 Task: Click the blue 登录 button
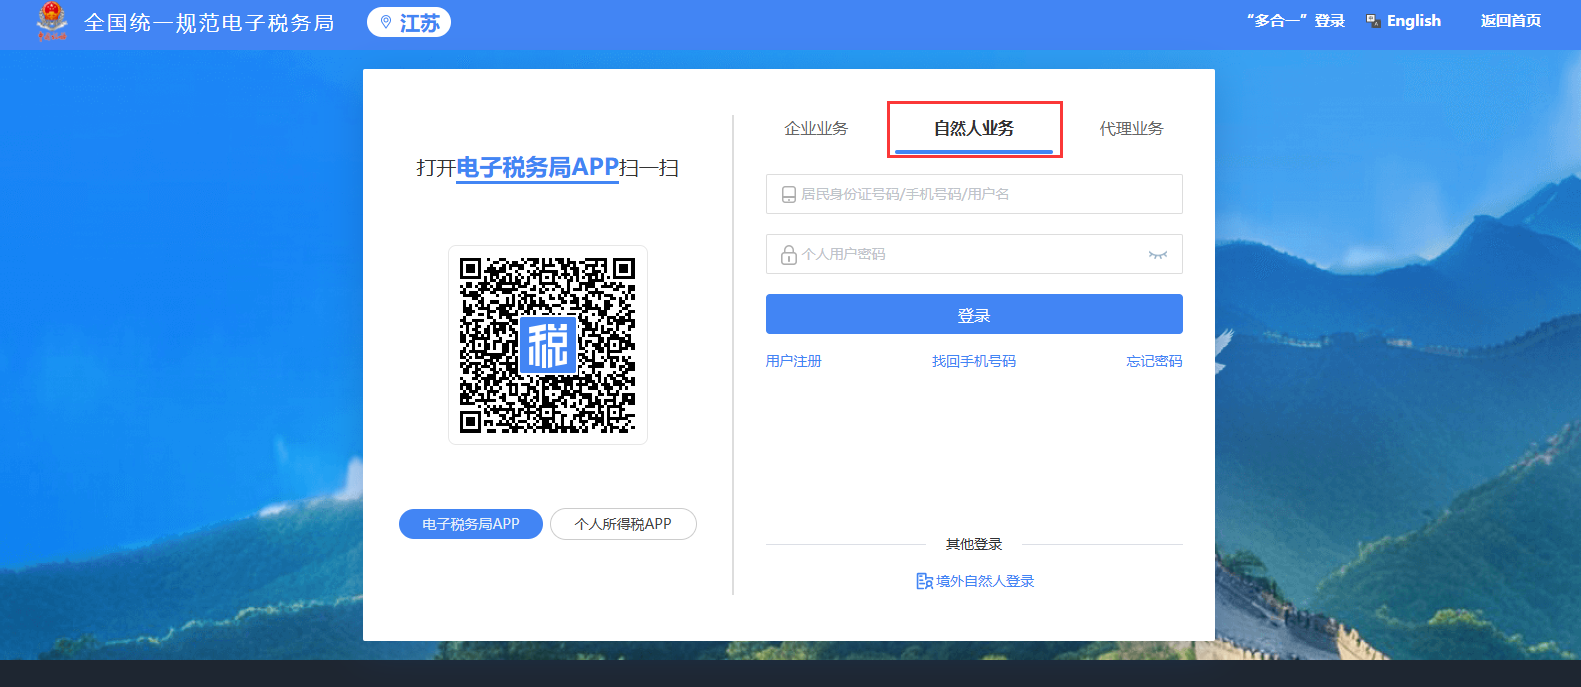click(x=974, y=315)
